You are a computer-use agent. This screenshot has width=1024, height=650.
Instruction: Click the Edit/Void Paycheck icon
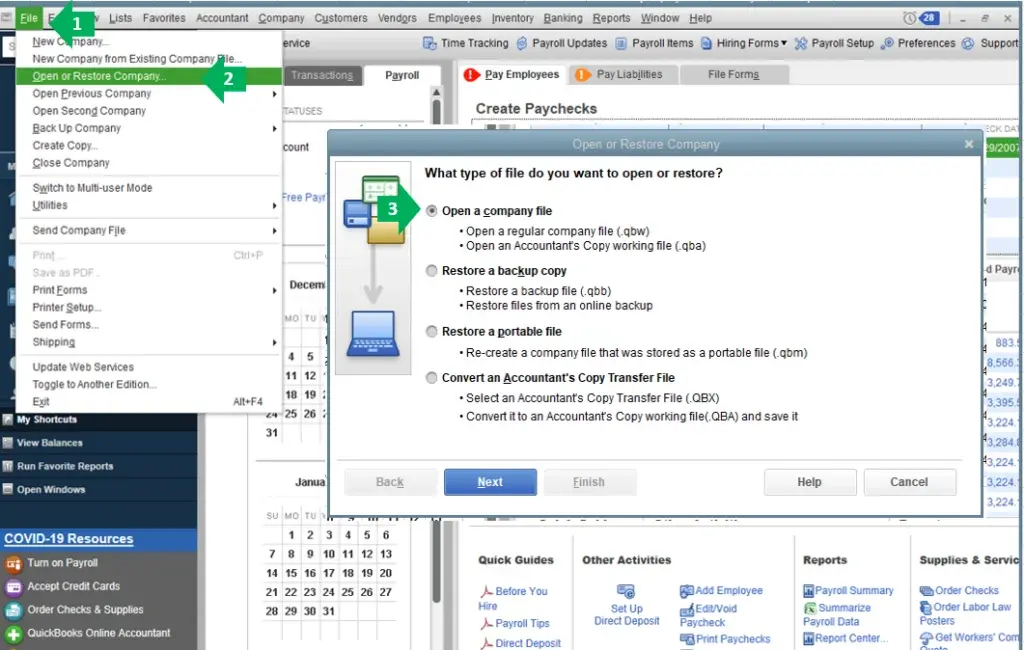[x=686, y=610]
